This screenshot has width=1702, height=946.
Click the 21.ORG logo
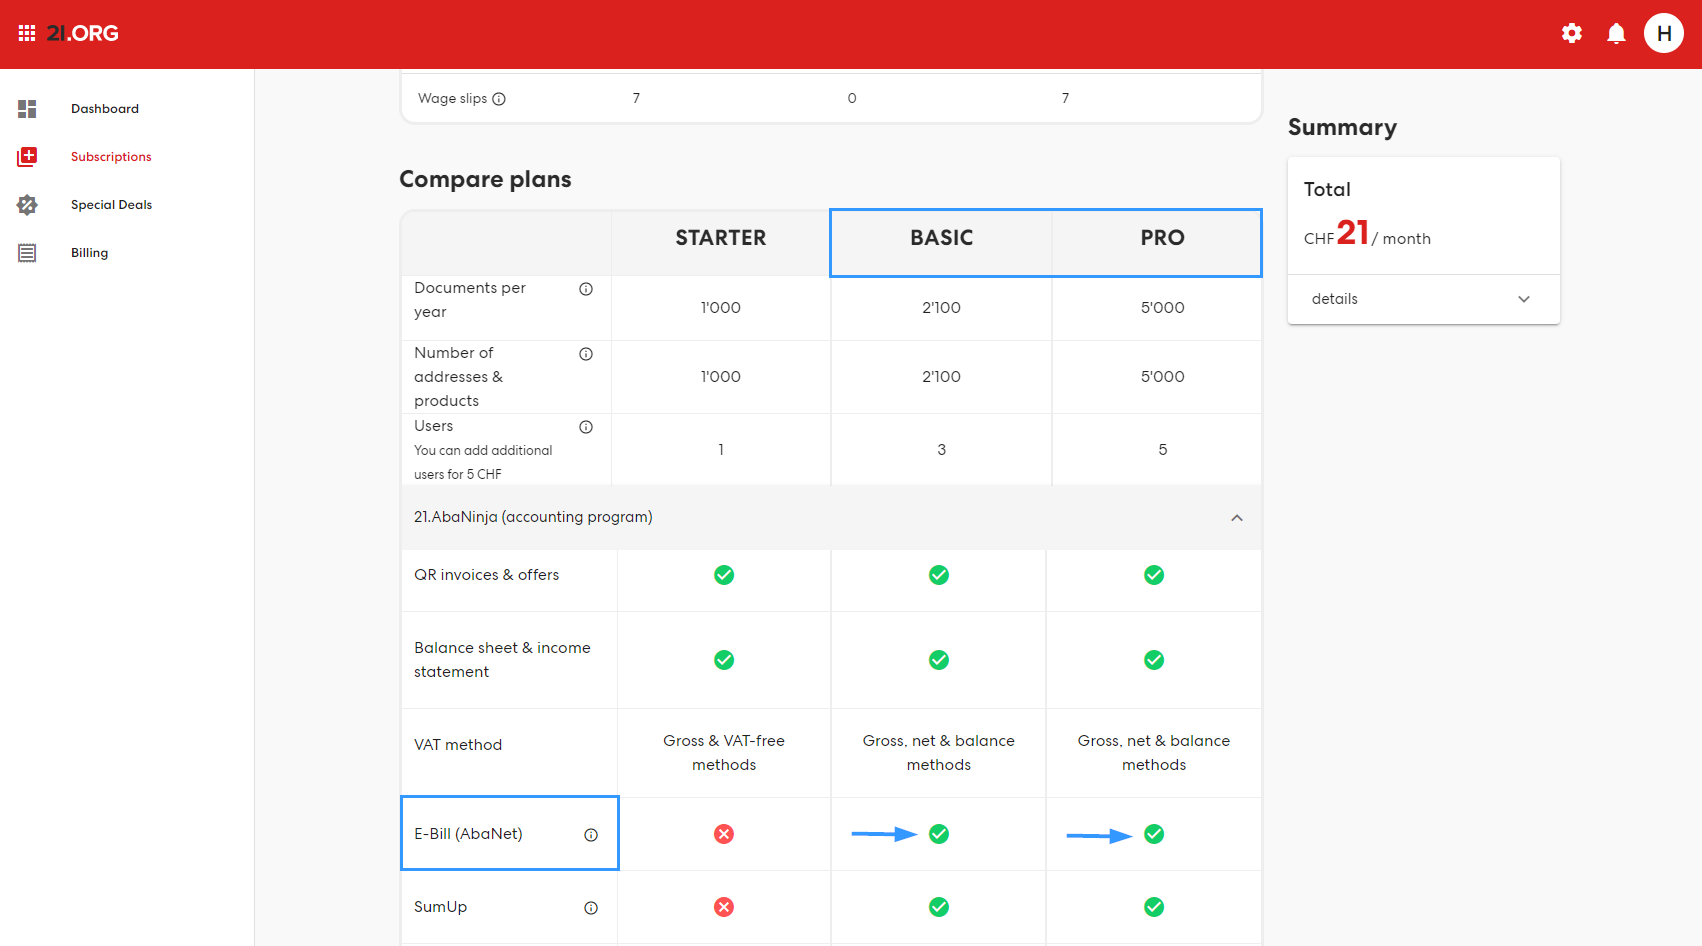coord(83,33)
